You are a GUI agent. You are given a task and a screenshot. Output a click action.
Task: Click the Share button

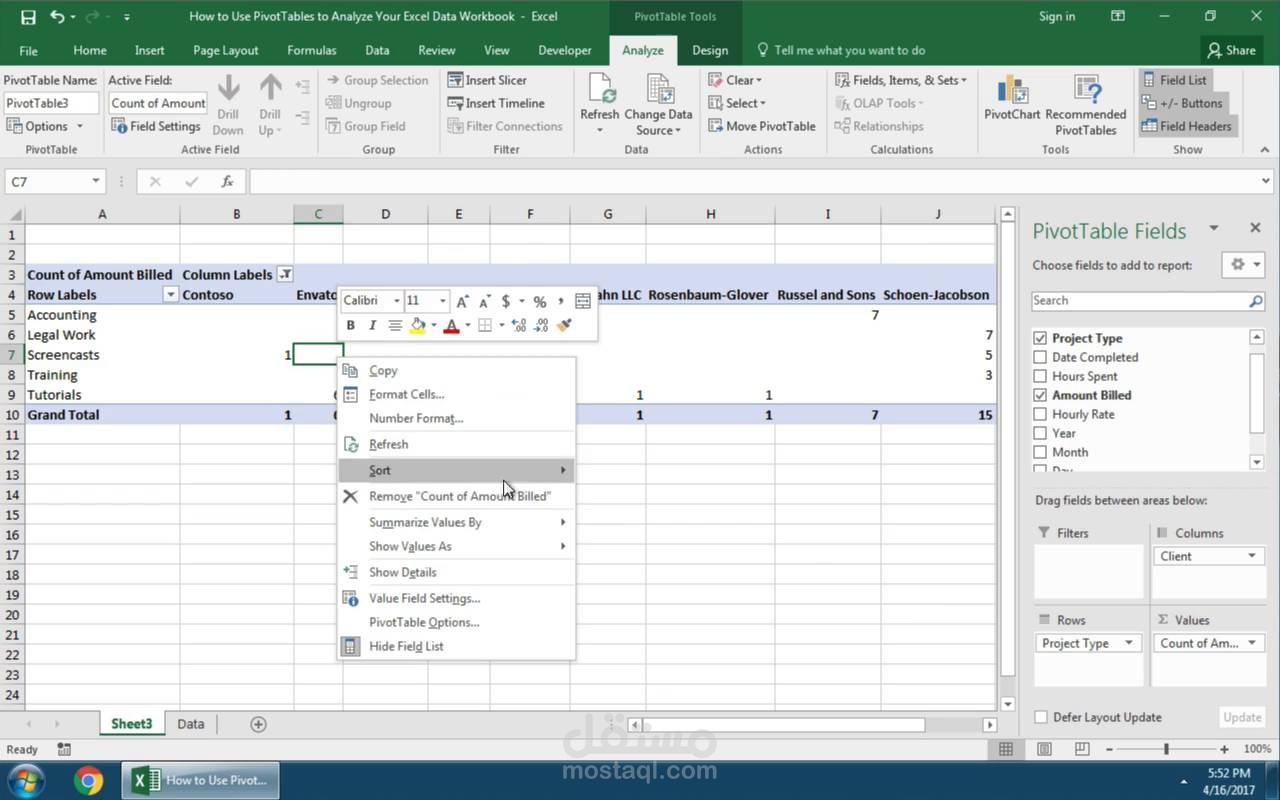pos(1231,50)
